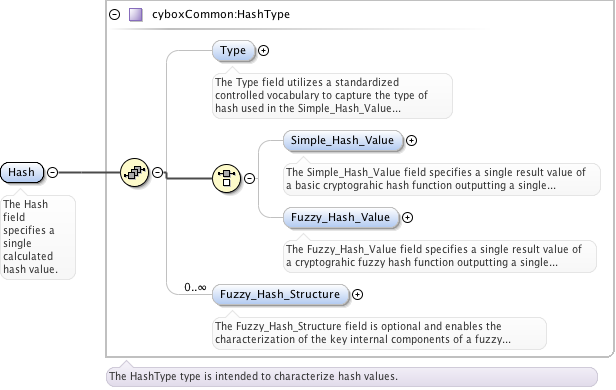Select the Simple_Hash_Value element node
Image resolution: width=616 pixels, height=390 pixels.
pos(343,141)
